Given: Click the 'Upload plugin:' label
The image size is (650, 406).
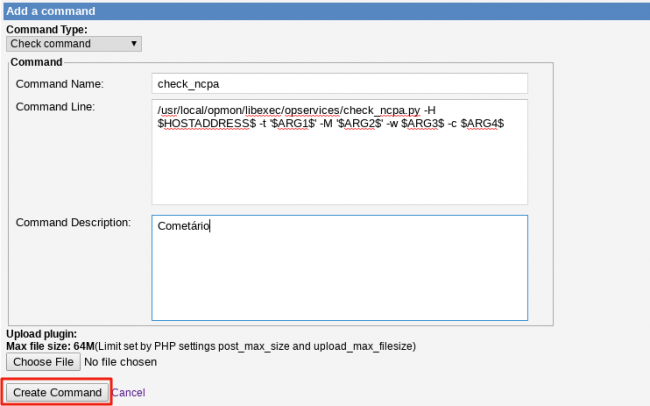Looking at the screenshot, I should coord(41,333).
